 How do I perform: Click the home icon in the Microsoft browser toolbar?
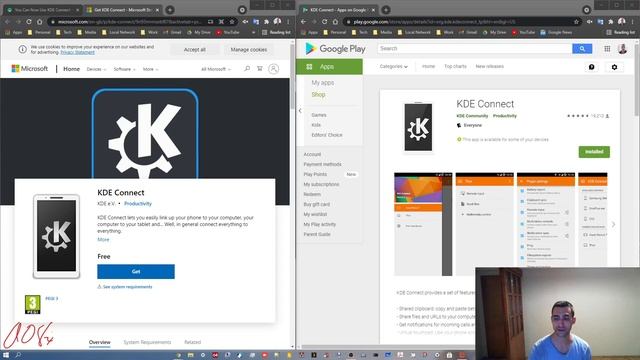[40, 22]
